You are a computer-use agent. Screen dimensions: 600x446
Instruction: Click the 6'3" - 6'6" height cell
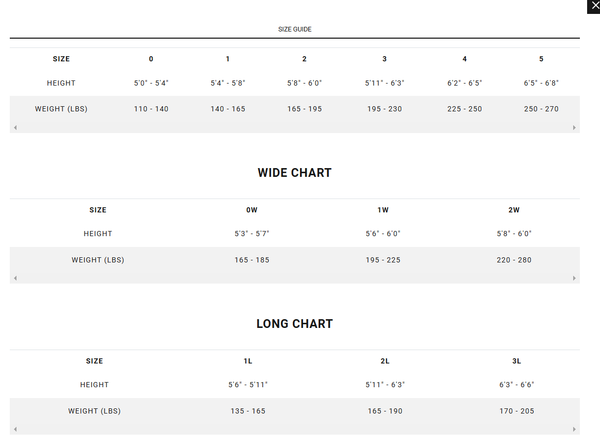point(516,385)
